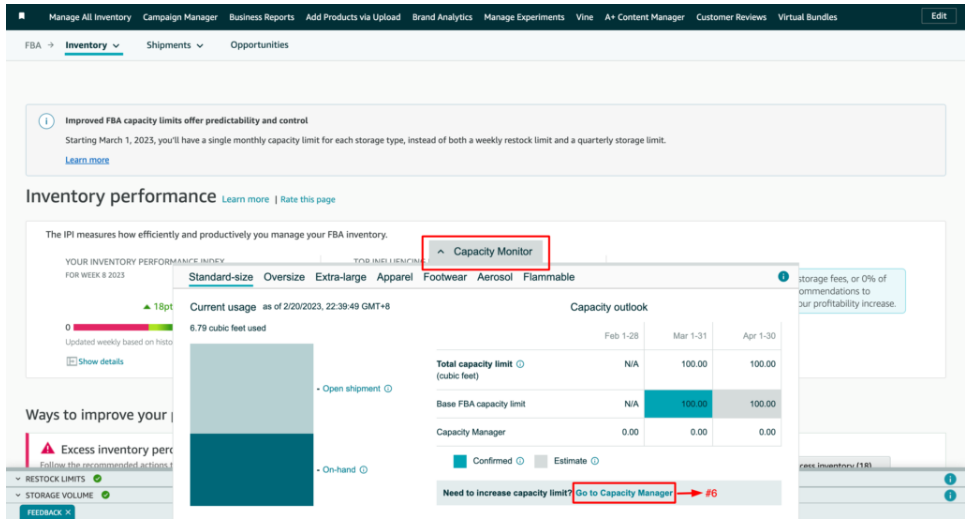Click On-hand link
The width and height of the screenshot is (975, 526).
coord(339,469)
